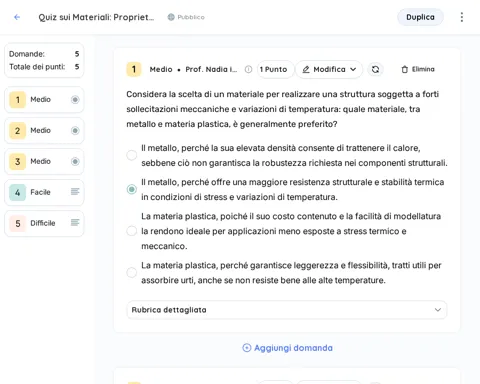
Task: Click the author name Prof. Nadia
Action: coord(211,69)
